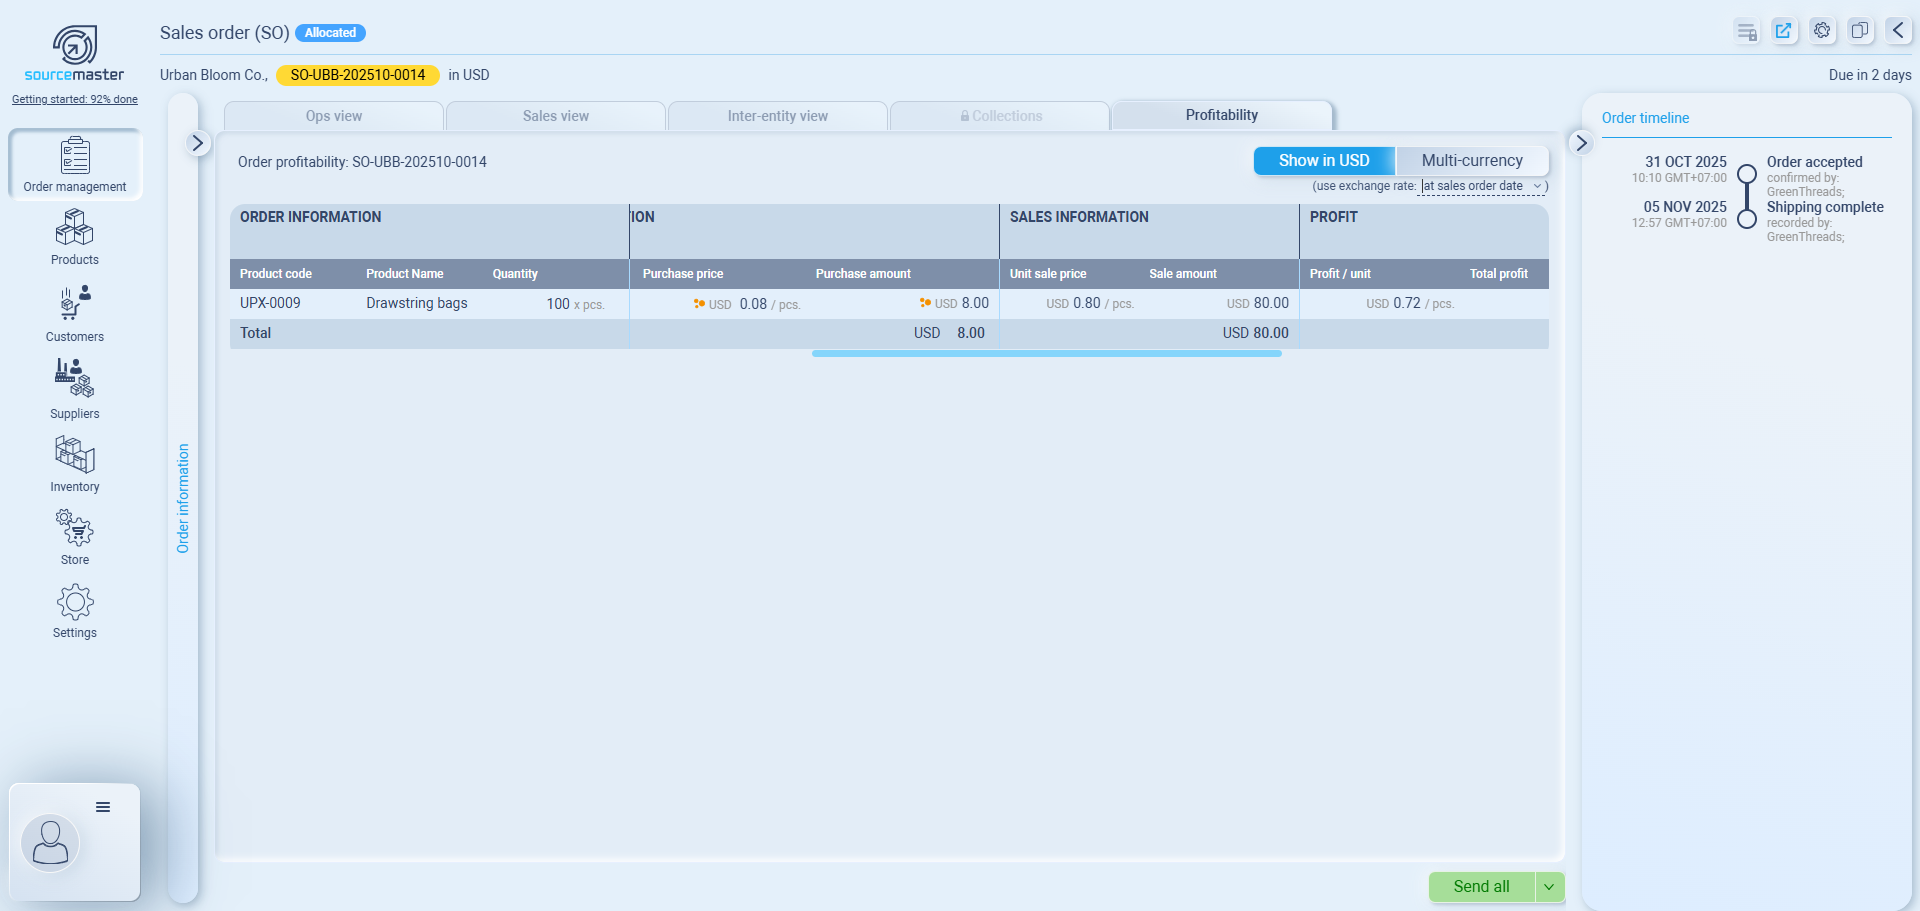Open the exchange rate date dropdown

1481,186
